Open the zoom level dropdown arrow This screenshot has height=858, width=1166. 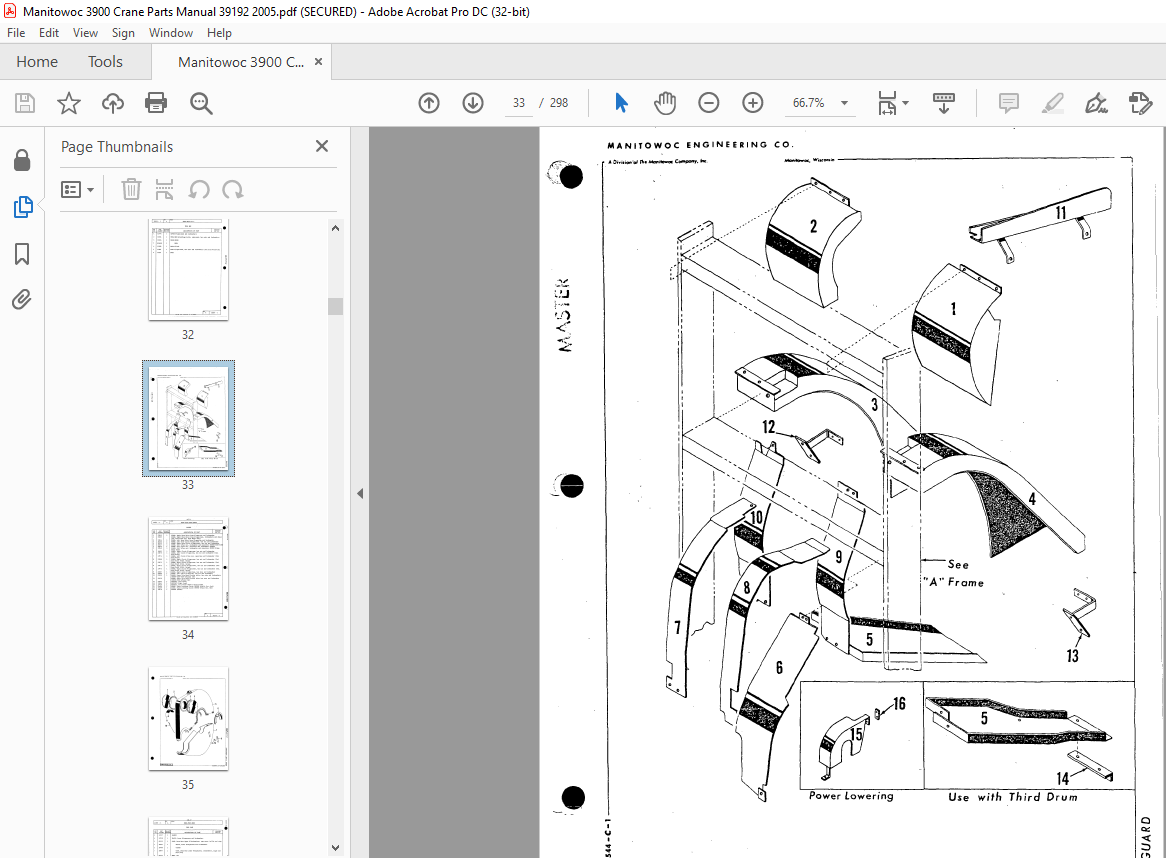845,103
